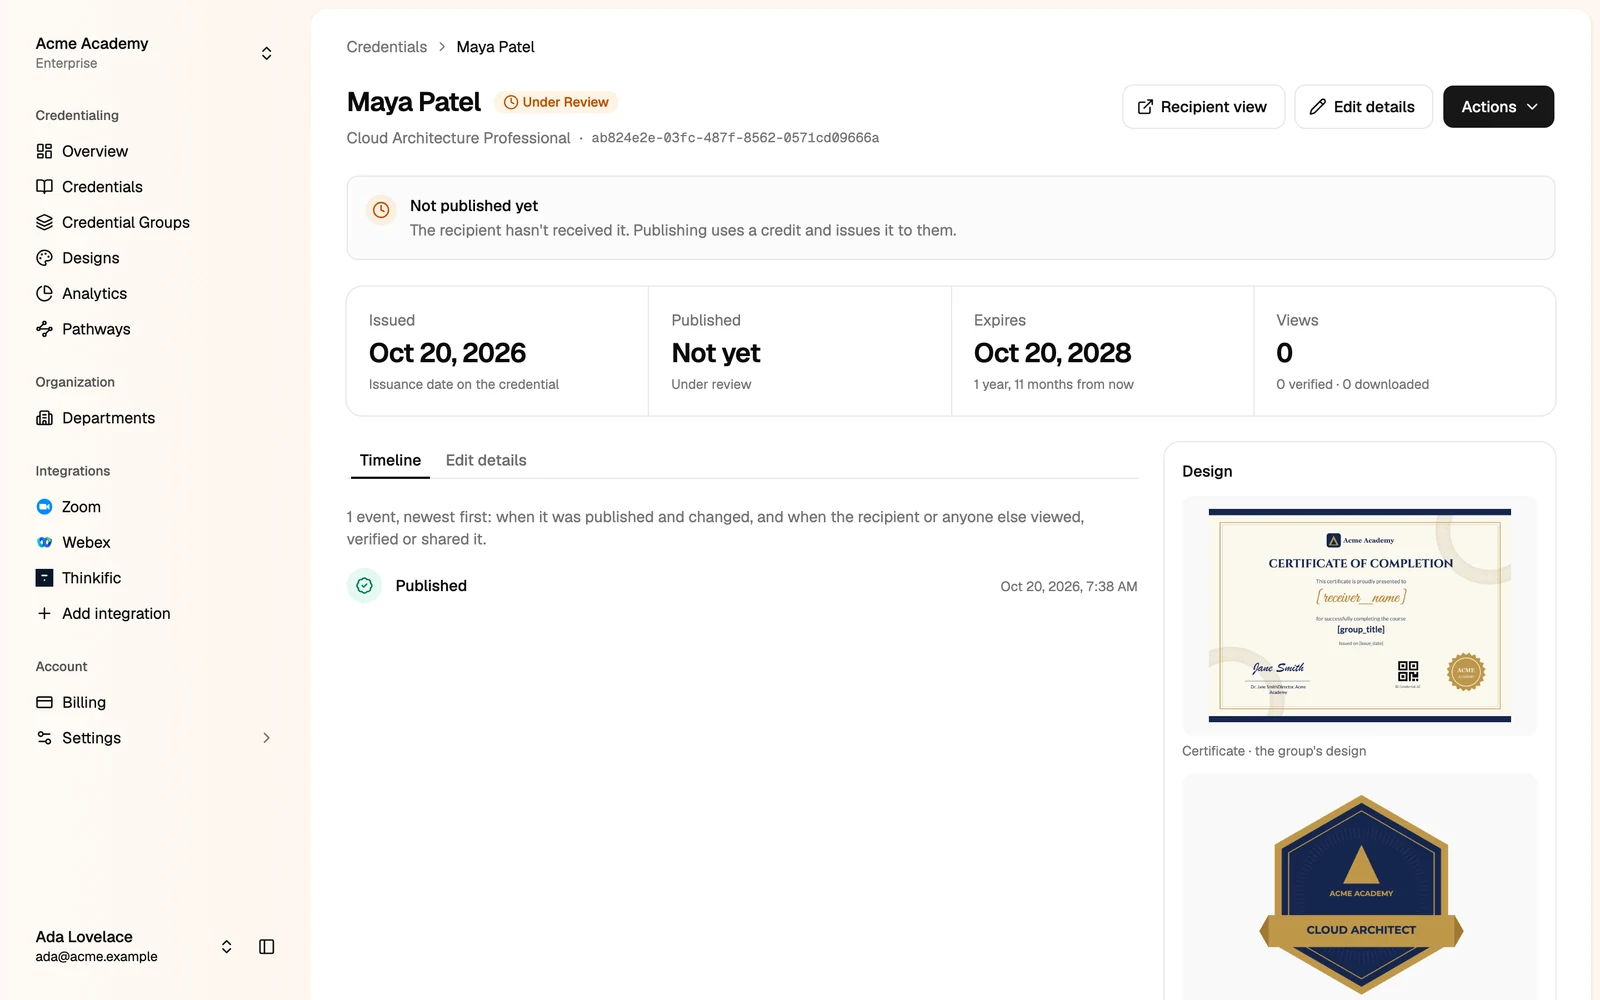The height and width of the screenshot is (1000, 1600).
Task: Switch to the Timeline tab
Action: click(x=390, y=460)
